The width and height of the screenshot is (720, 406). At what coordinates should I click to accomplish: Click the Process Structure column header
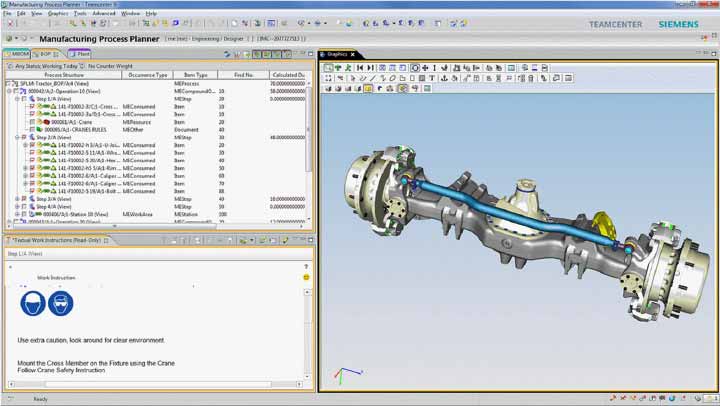(63, 75)
